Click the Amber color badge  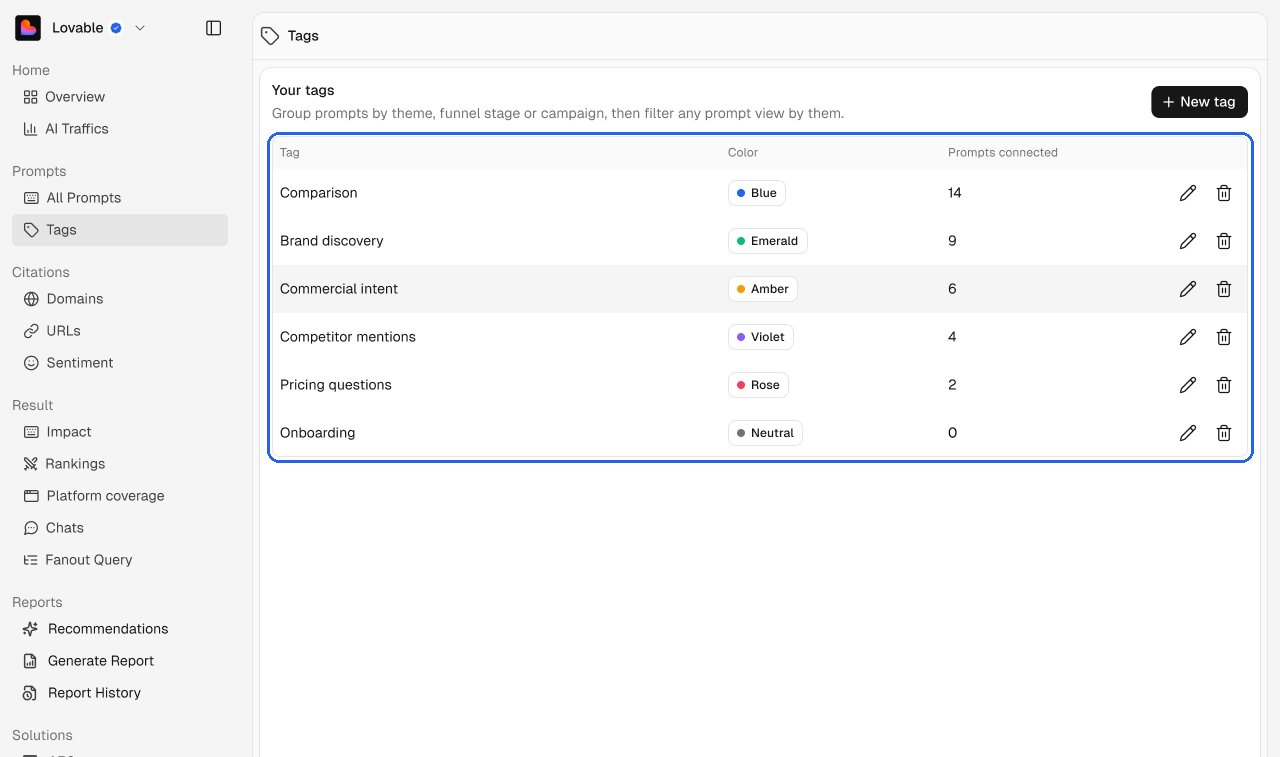tap(763, 289)
